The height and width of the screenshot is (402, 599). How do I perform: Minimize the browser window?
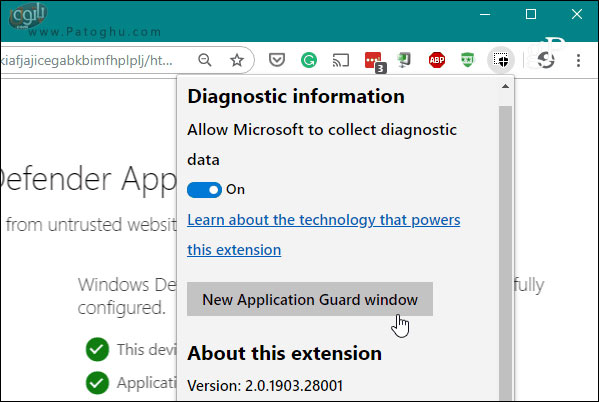(x=485, y=15)
